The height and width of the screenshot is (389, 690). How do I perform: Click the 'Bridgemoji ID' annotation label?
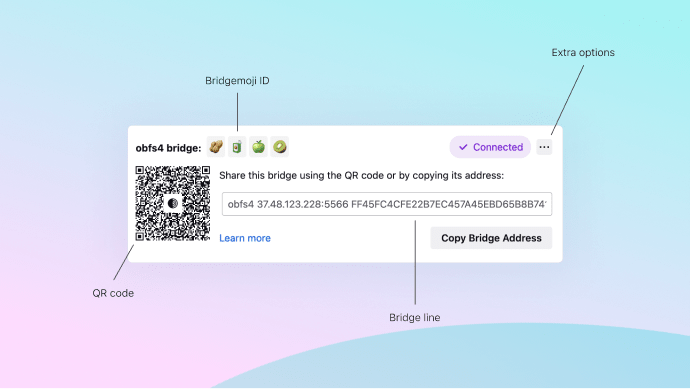pos(237,81)
